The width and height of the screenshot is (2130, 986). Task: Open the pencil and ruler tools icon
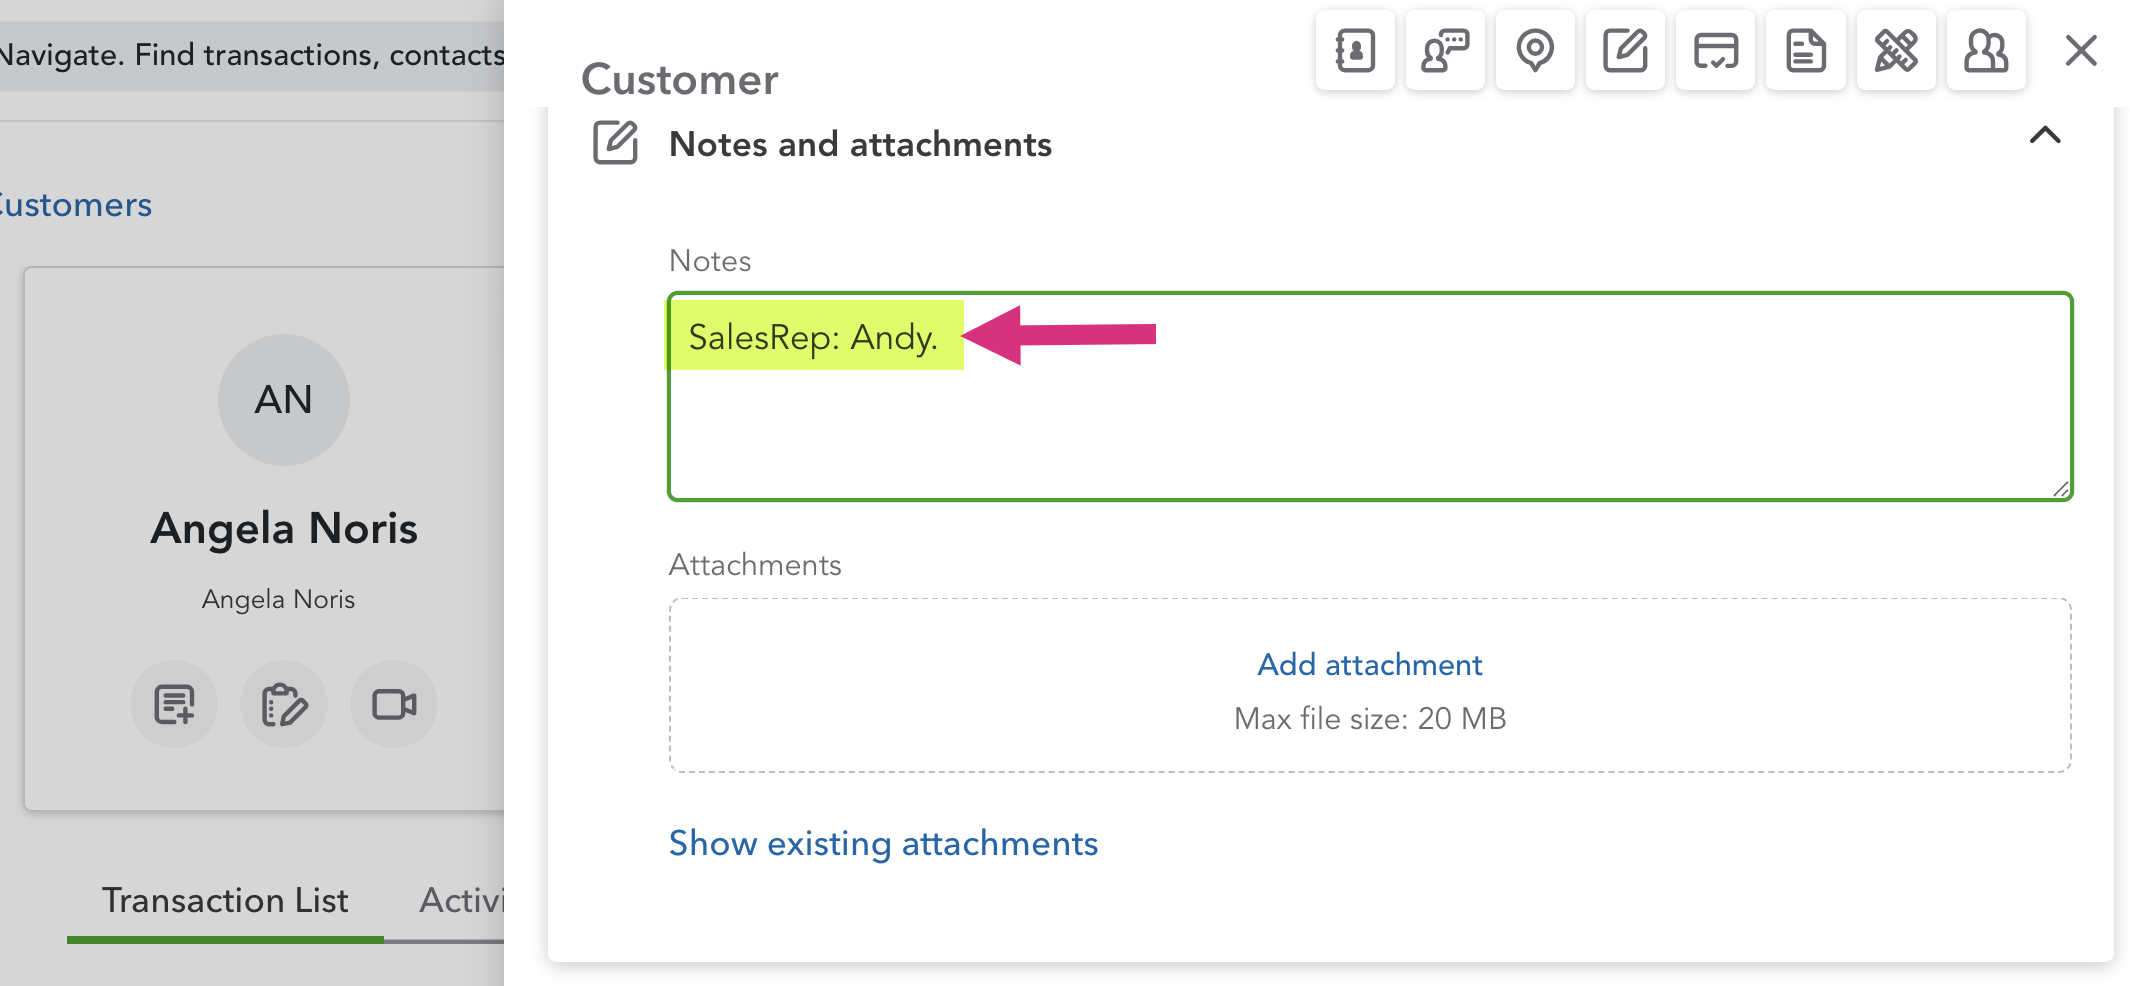click(x=1896, y=51)
